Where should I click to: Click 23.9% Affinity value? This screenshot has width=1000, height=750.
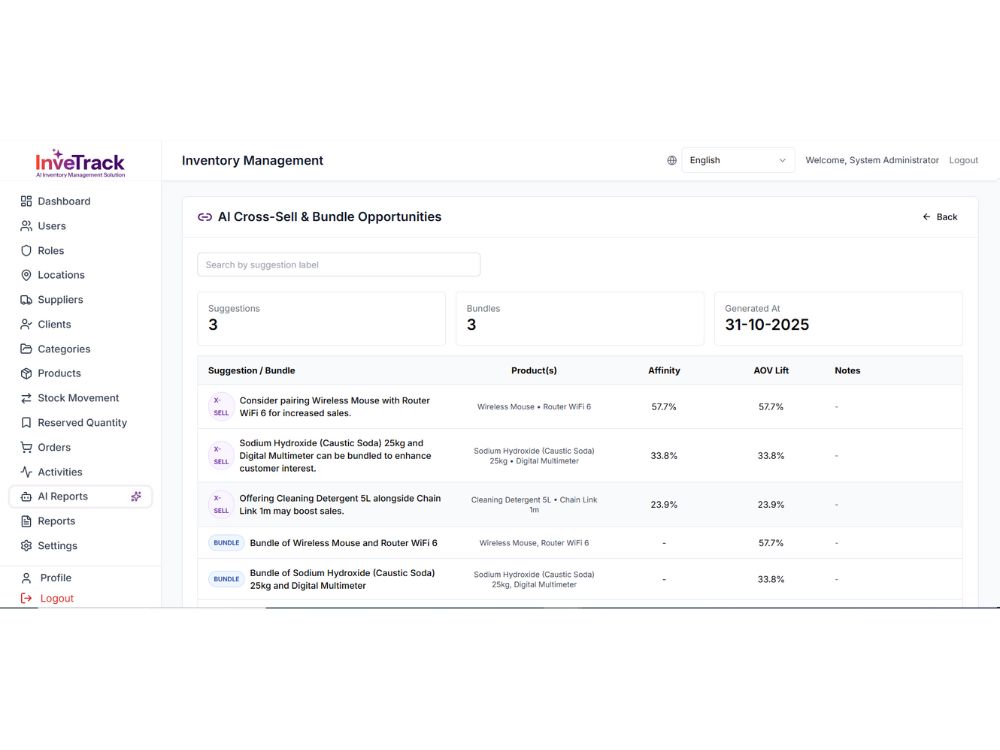click(x=664, y=504)
